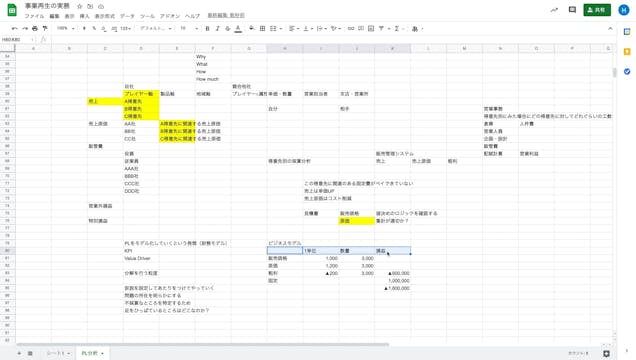Image resolution: width=636 pixels, height=360 pixels.
Task: Open Google Tasks side panel
Action: [627, 71]
